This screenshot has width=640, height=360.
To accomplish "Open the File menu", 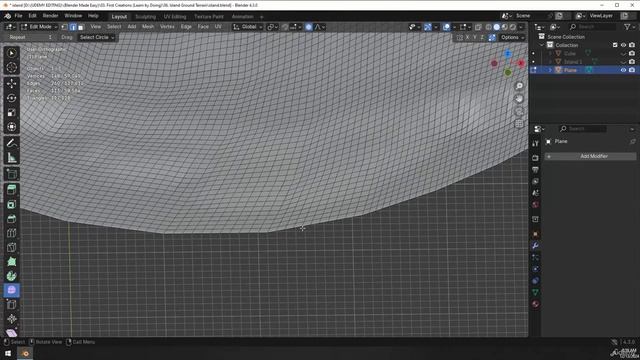I will [18, 16].
